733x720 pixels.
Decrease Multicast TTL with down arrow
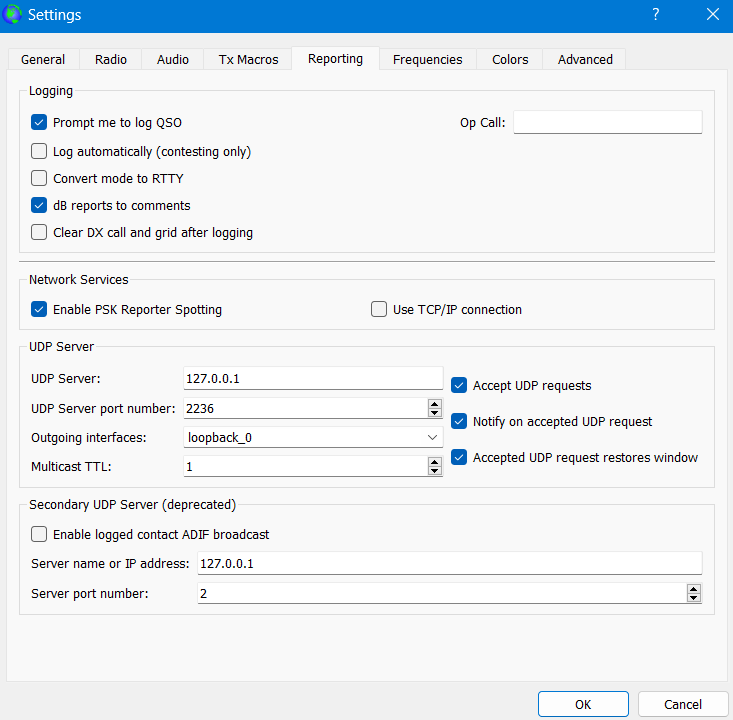pos(435,471)
